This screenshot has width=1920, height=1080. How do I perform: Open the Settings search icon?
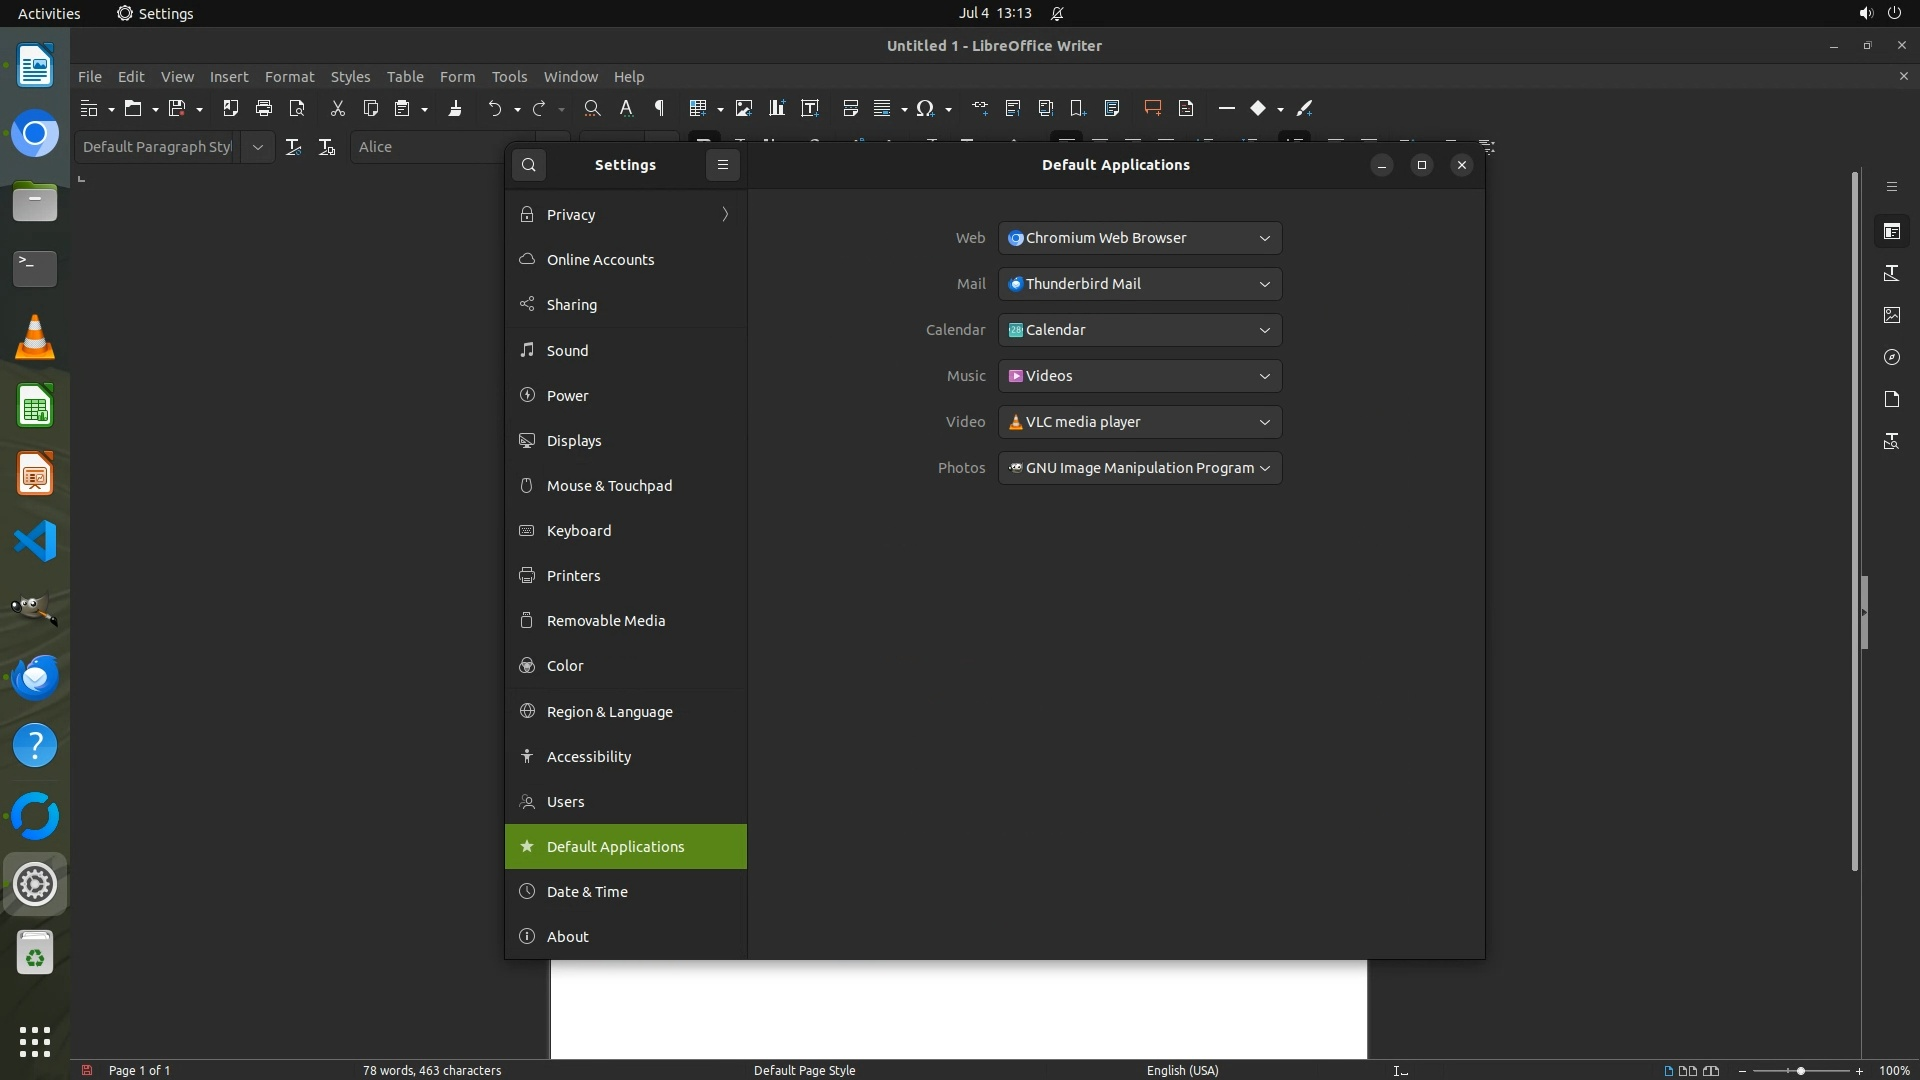click(529, 165)
